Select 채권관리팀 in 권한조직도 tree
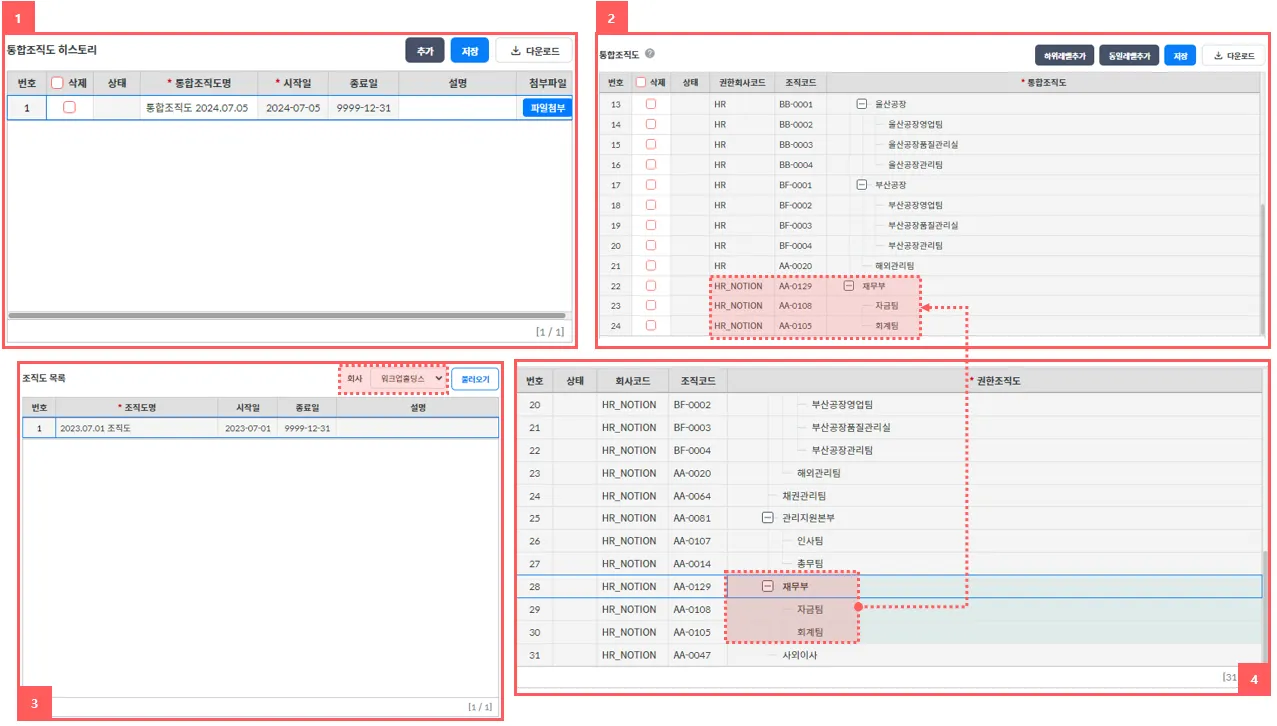The height and width of the screenshot is (726, 1277). click(804, 496)
